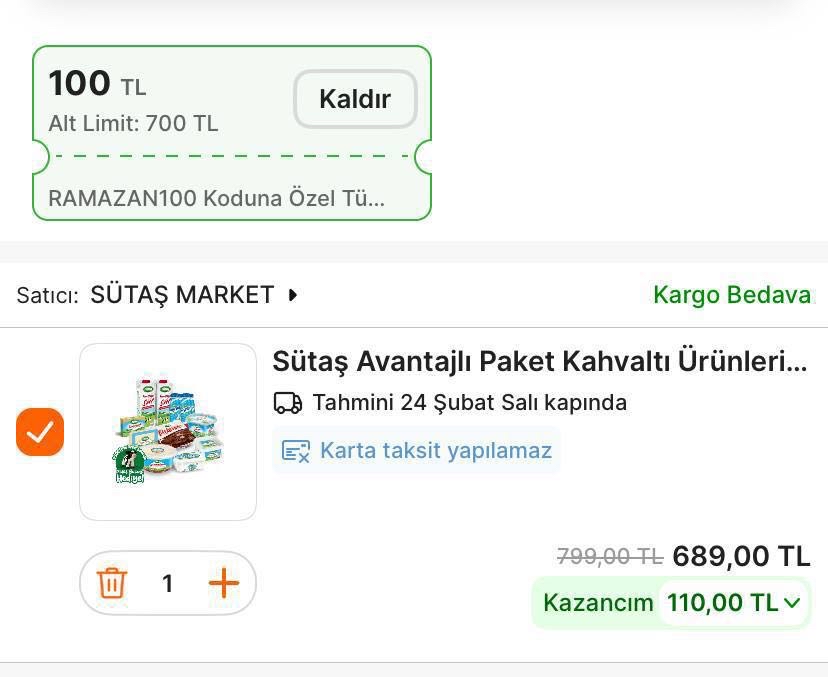Click the card installment icon
This screenshot has height=677, width=828.
pos(296,451)
